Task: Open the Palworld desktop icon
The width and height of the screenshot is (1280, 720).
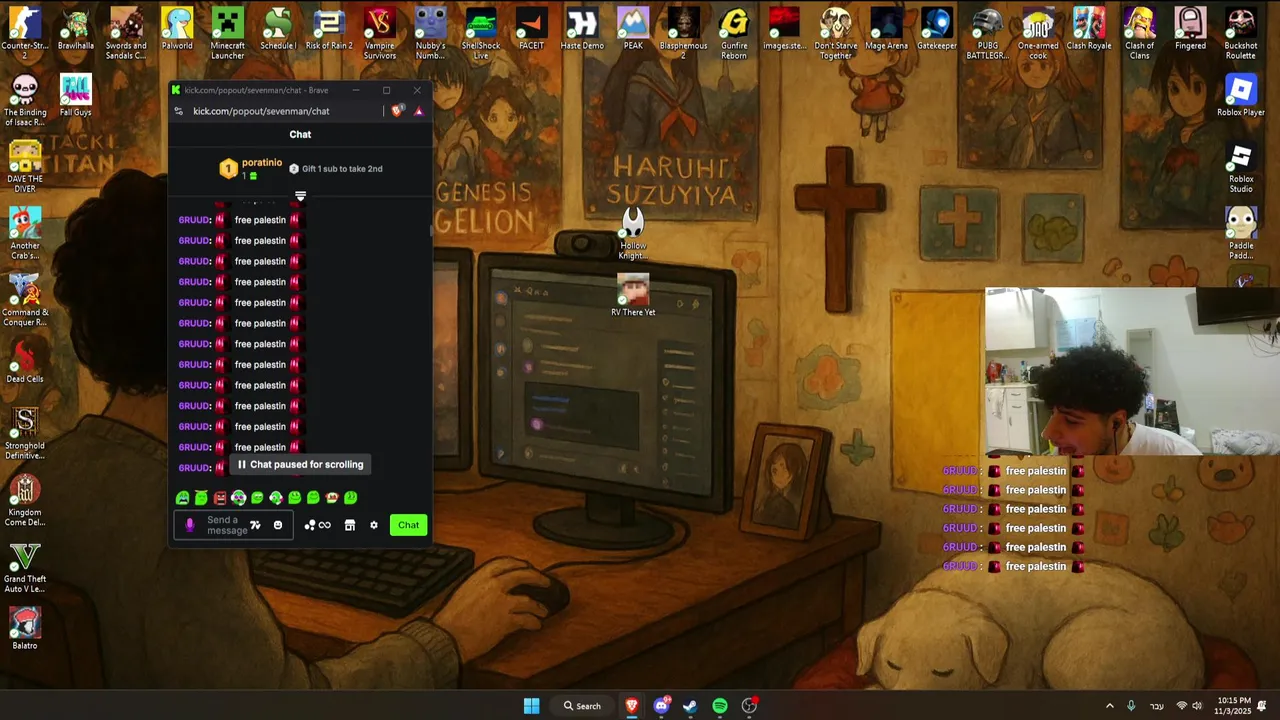Action: [x=177, y=30]
